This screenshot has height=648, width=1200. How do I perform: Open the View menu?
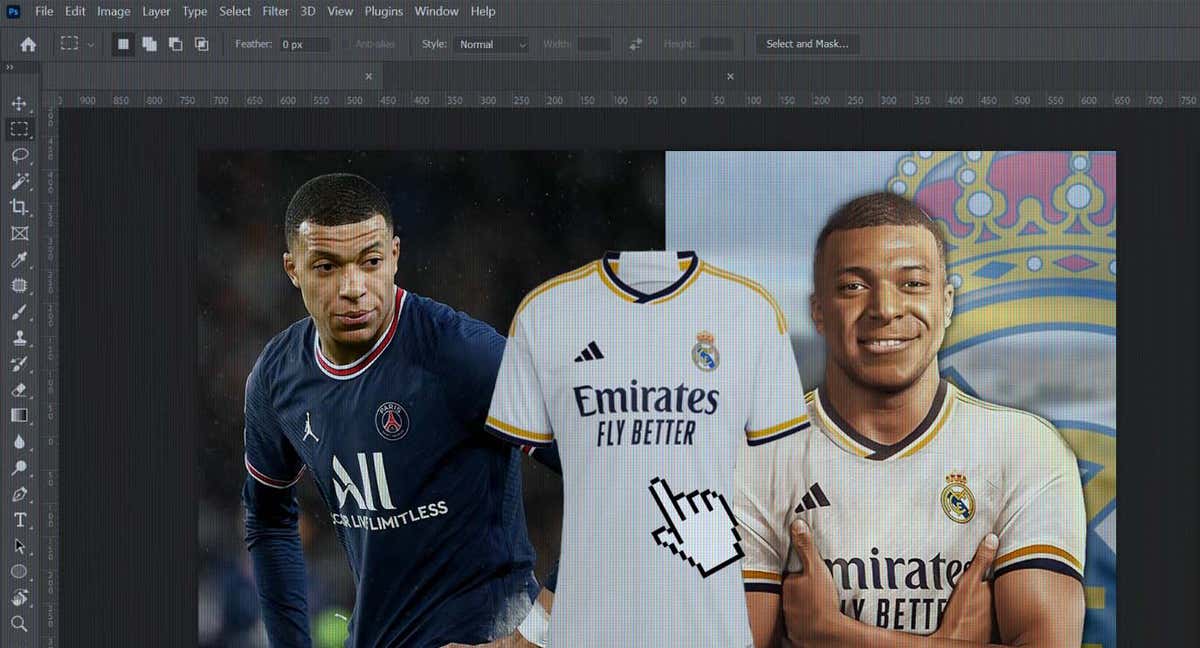340,11
